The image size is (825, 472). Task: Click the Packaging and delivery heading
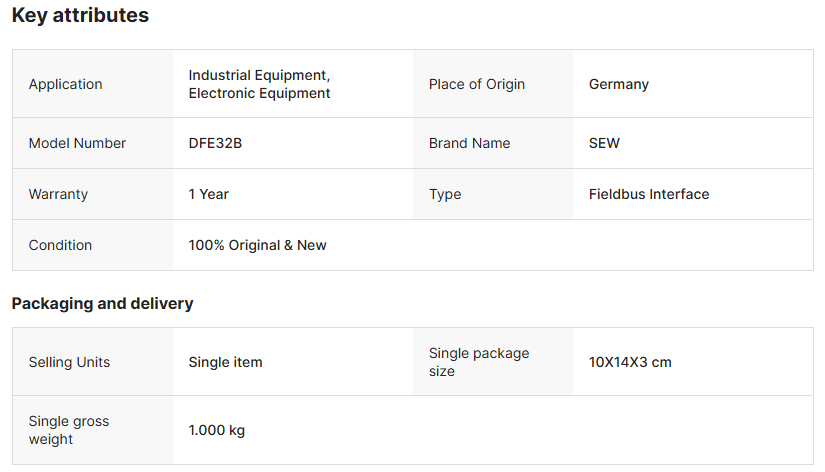(102, 303)
